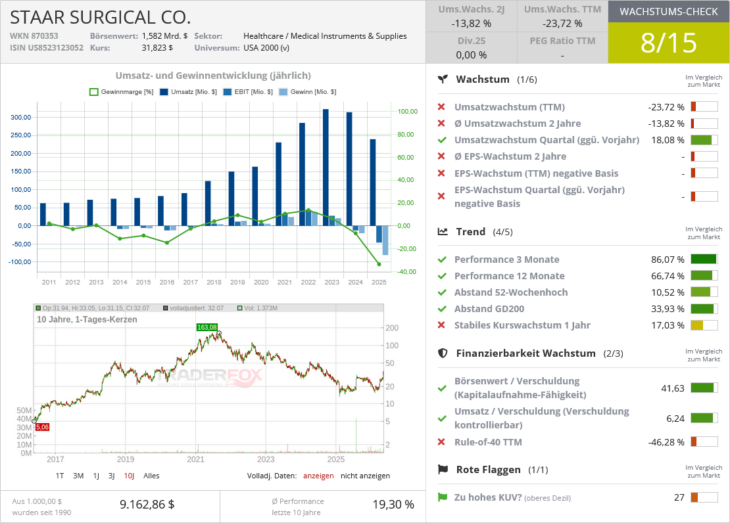The image size is (730, 523).
Task: Select 3J chart time range
Action: point(112,475)
